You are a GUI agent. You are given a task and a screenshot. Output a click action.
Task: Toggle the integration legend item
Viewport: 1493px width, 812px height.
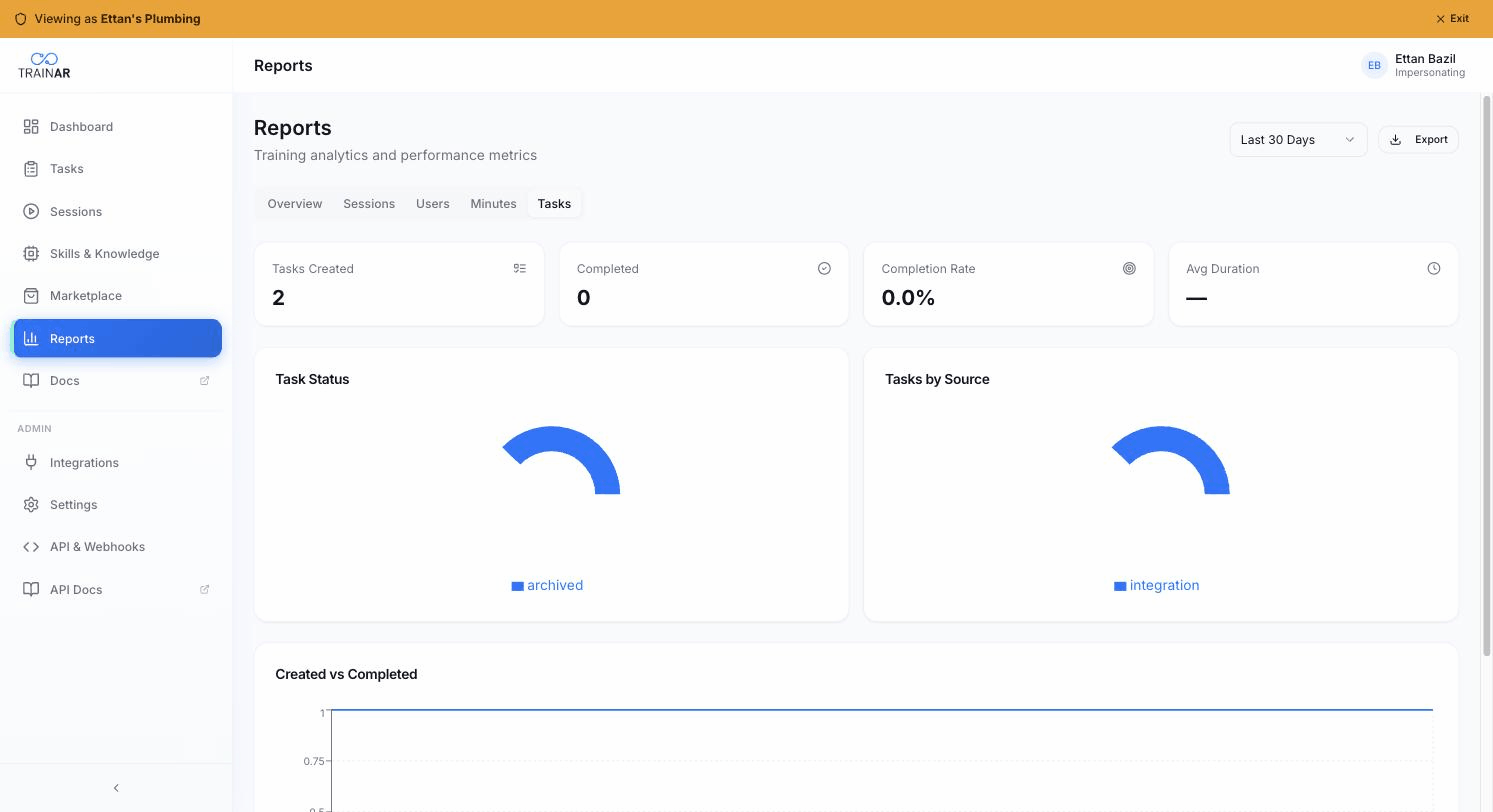point(1157,586)
